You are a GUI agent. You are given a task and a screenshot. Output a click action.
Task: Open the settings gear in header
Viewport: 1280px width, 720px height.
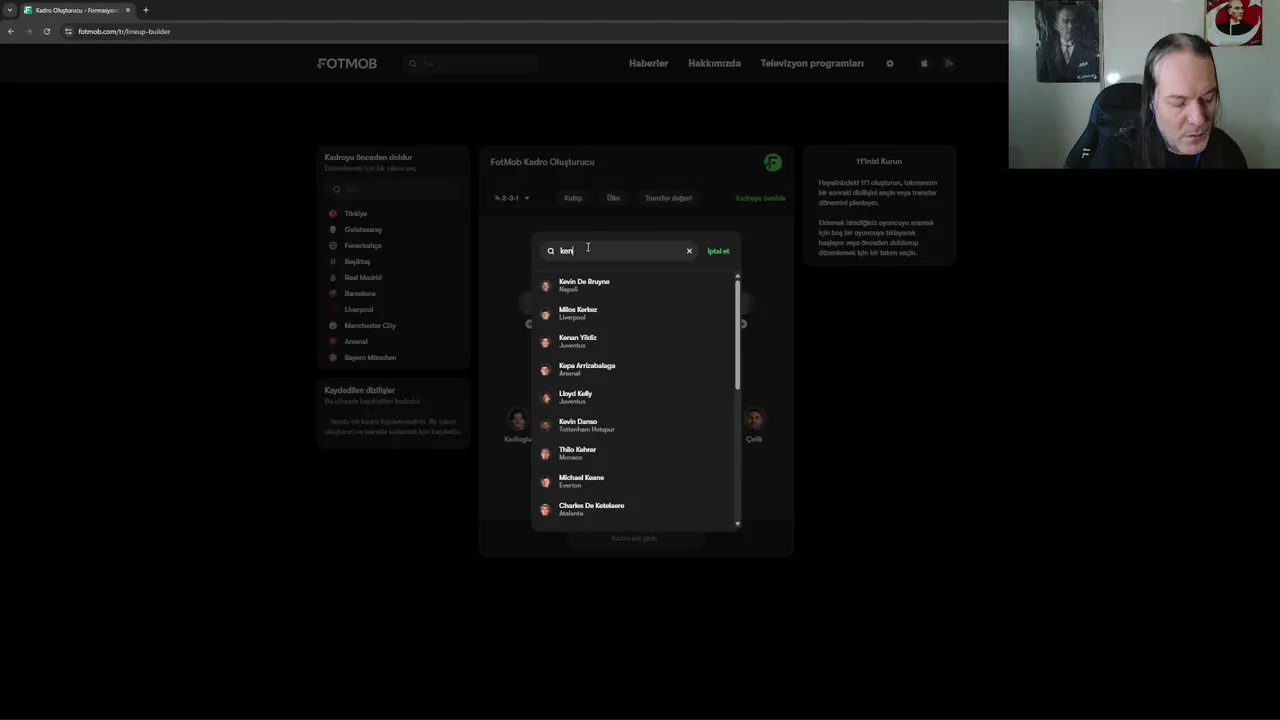click(x=890, y=63)
